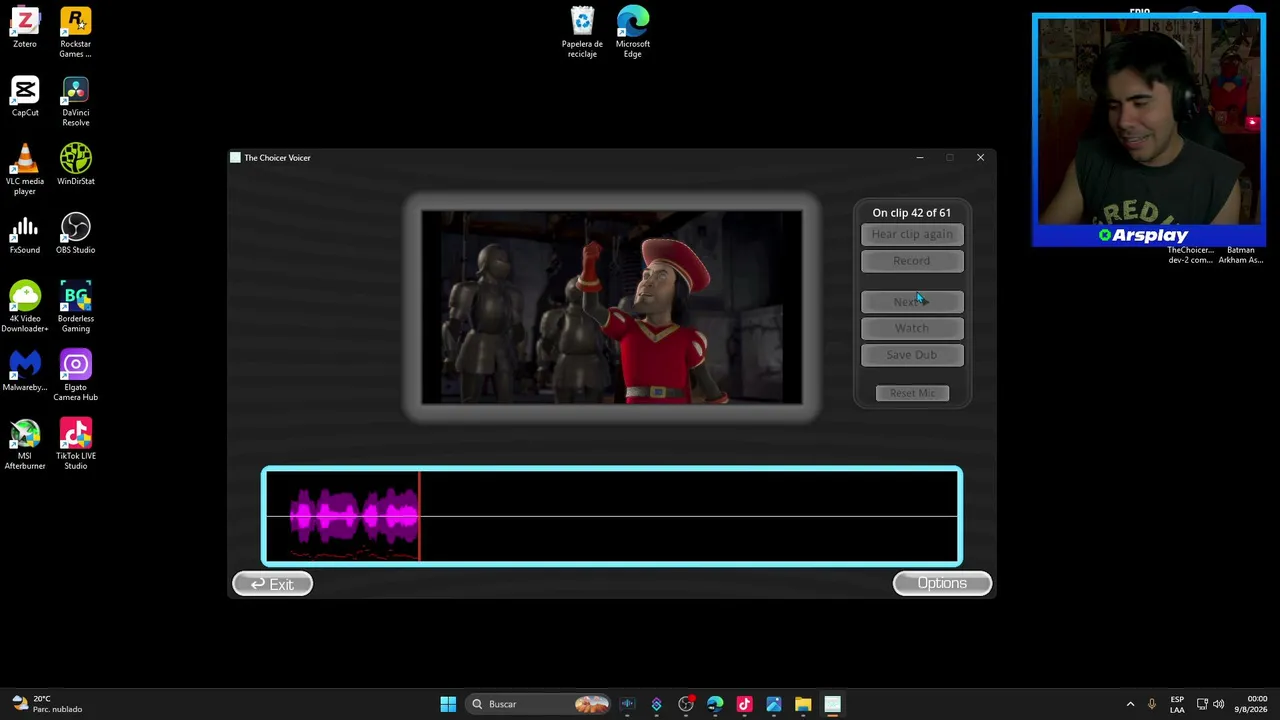Click the Record button
Image resolution: width=1280 pixels, height=720 pixels.
912,261
